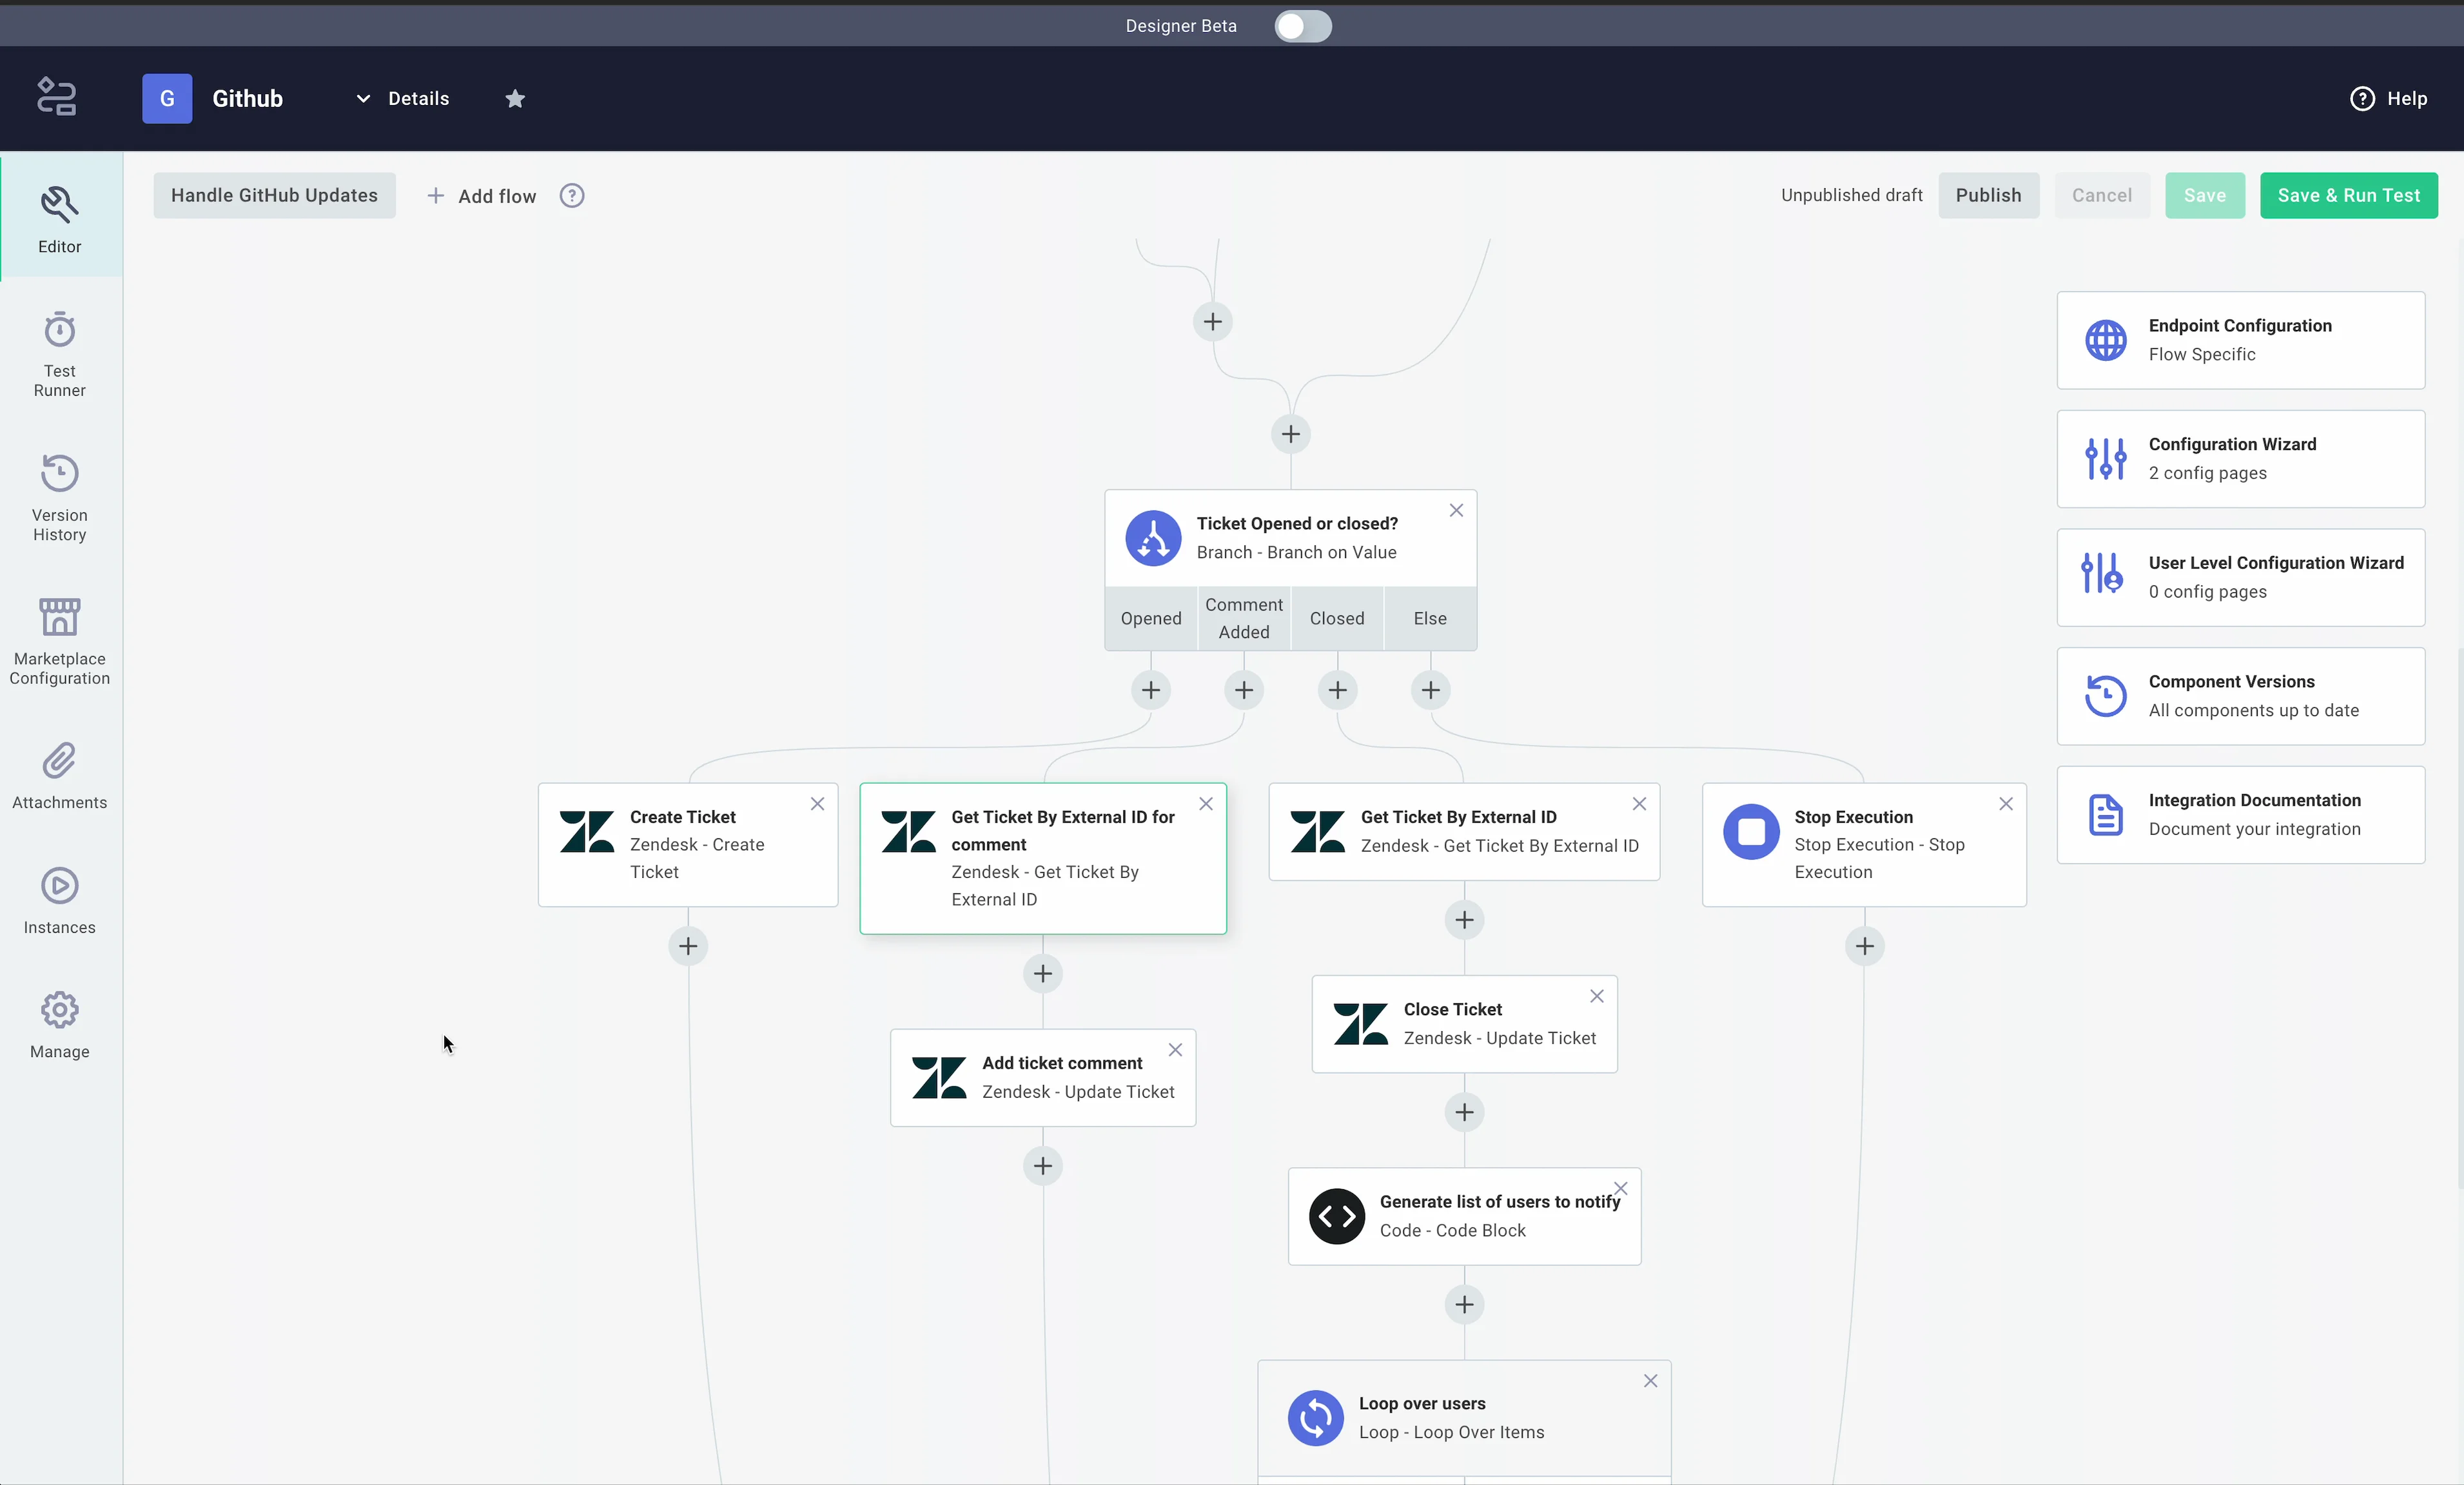Remove the Ticket Opened or closed? step
2464x1485 pixels.
pos(1456,510)
